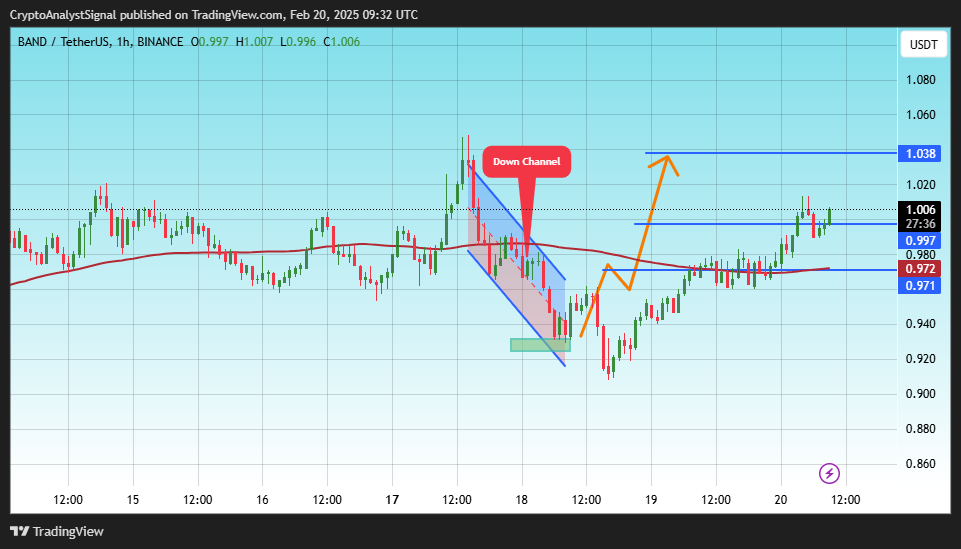
Task: Click bold date 17 on the time axis
Action: [x=392, y=500]
